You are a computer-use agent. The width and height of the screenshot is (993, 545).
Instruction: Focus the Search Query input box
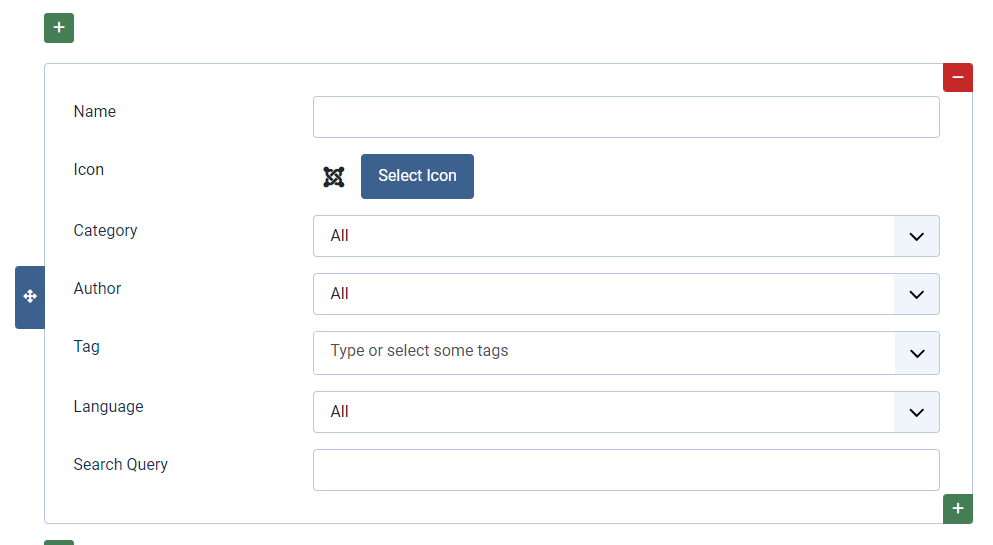pos(626,470)
